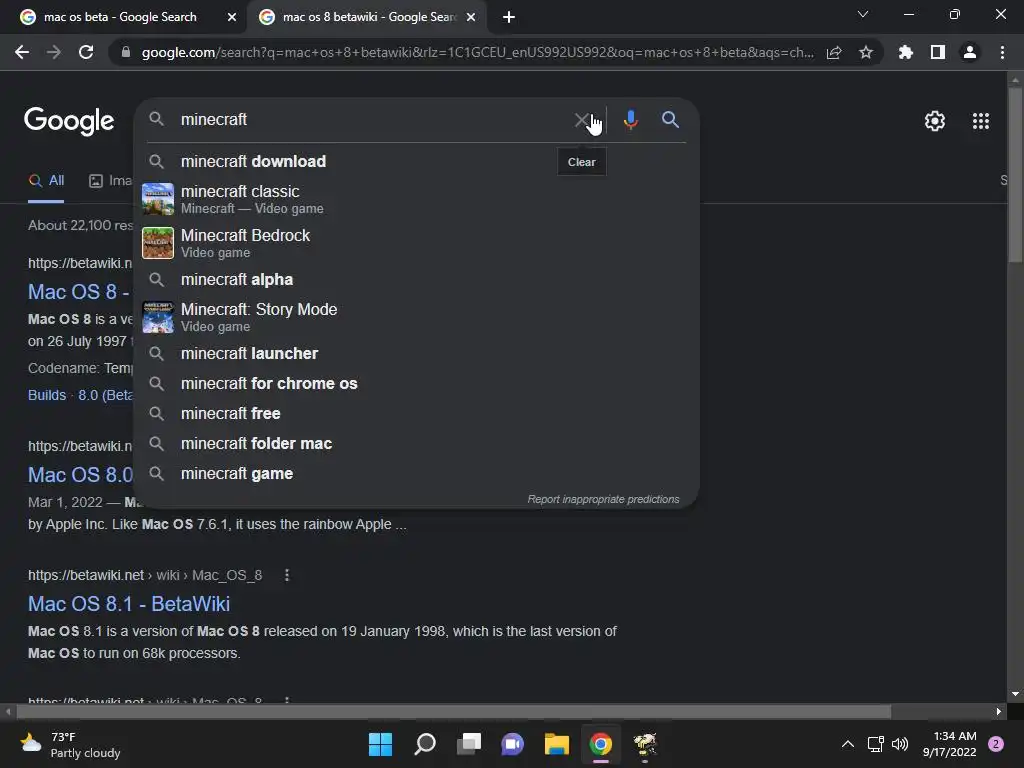1024x768 pixels.
Task: Choose the 'minecraft folder mac' suggestion
Action: click(416, 443)
